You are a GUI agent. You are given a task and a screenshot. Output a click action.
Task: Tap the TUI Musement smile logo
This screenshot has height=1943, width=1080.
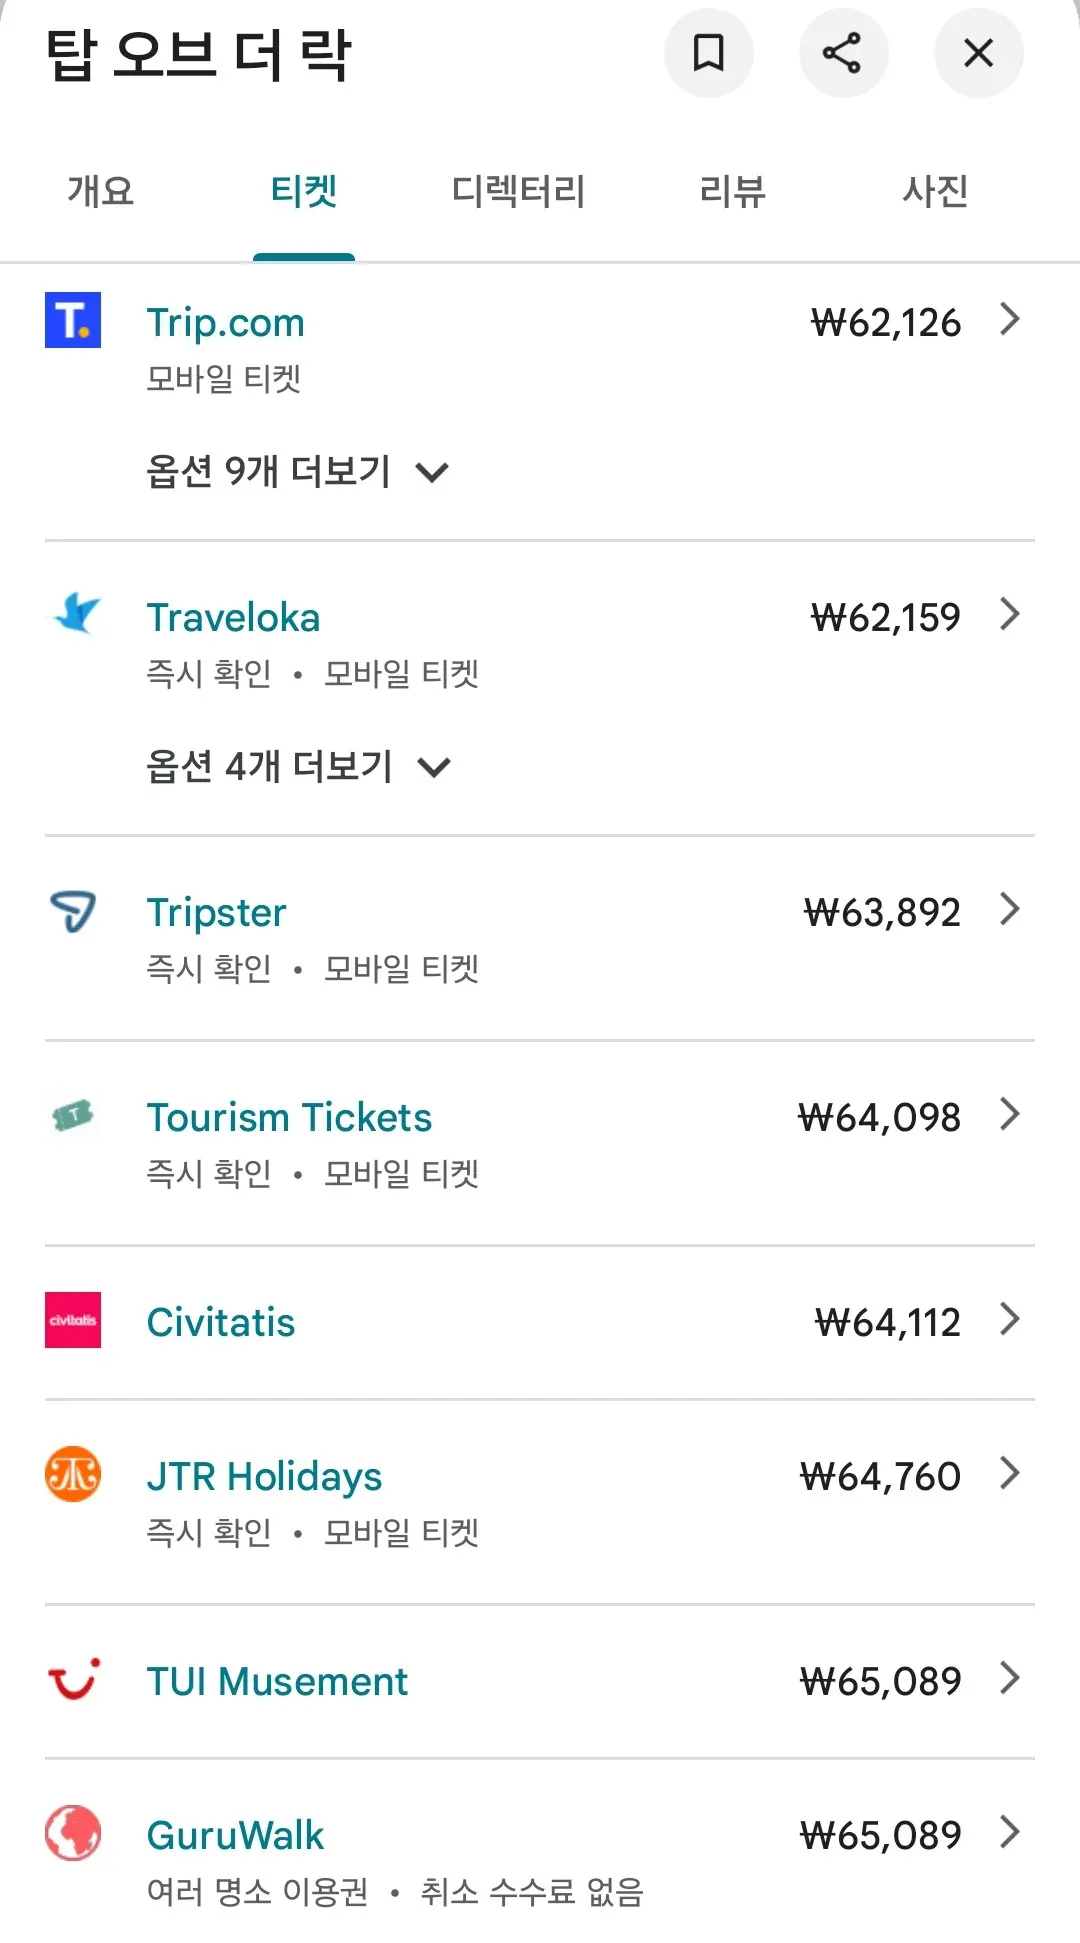point(74,1679)
